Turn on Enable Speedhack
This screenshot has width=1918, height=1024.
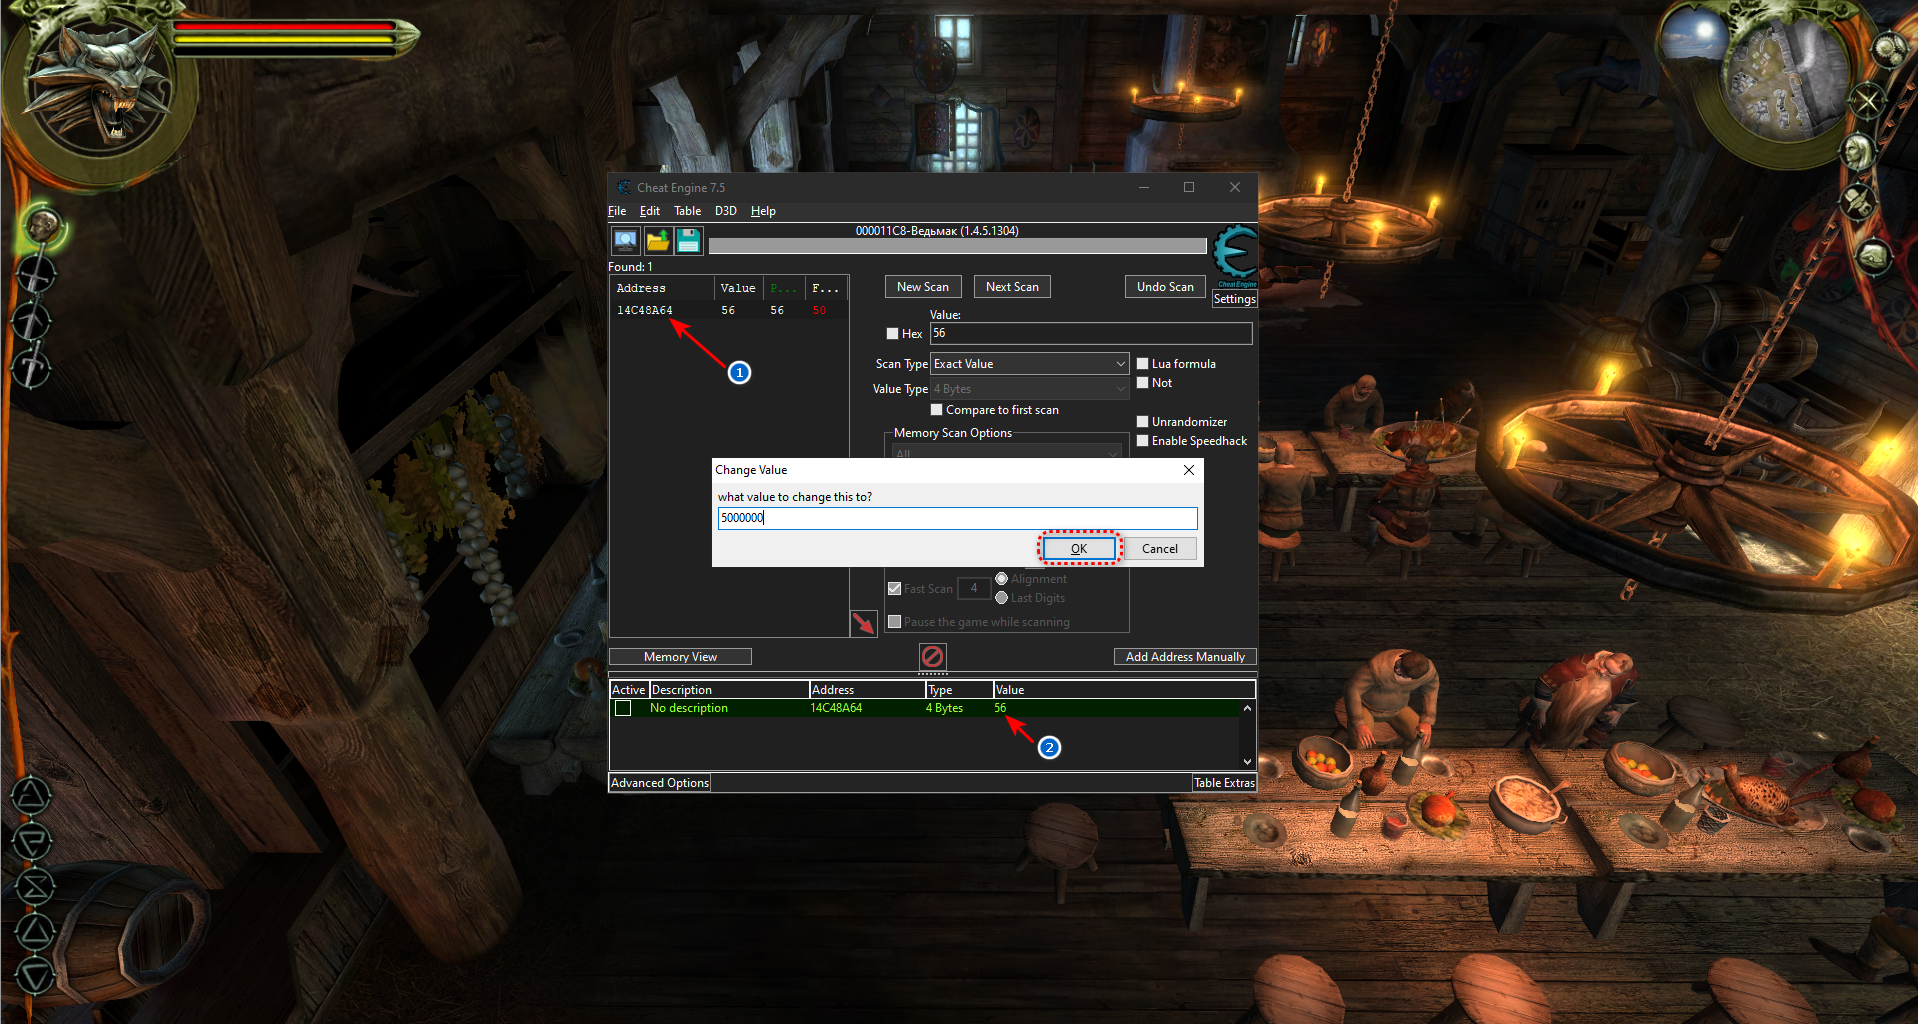[1142, 441]
